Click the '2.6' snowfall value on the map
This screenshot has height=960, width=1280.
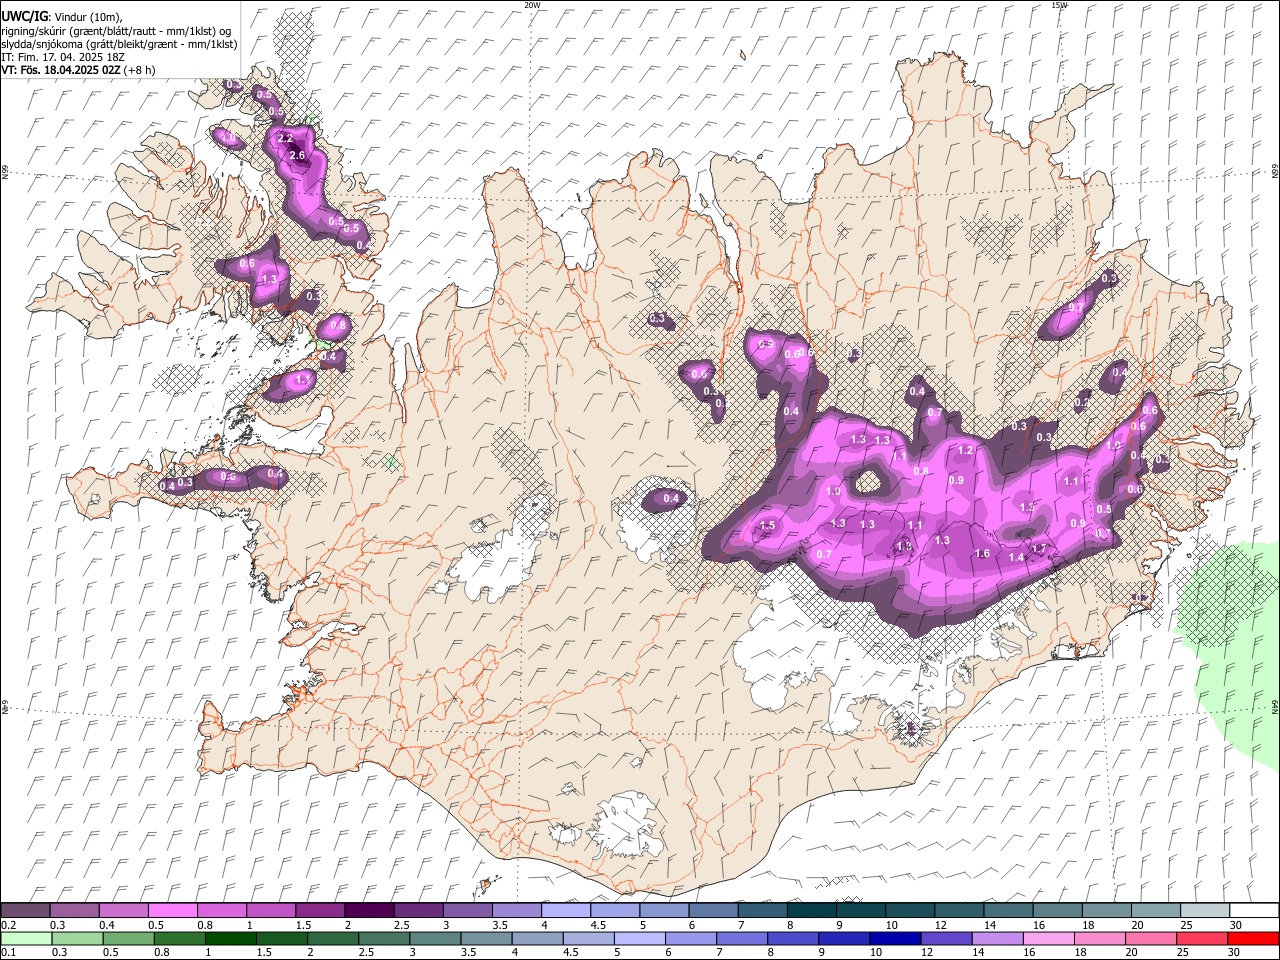(297, 156)
